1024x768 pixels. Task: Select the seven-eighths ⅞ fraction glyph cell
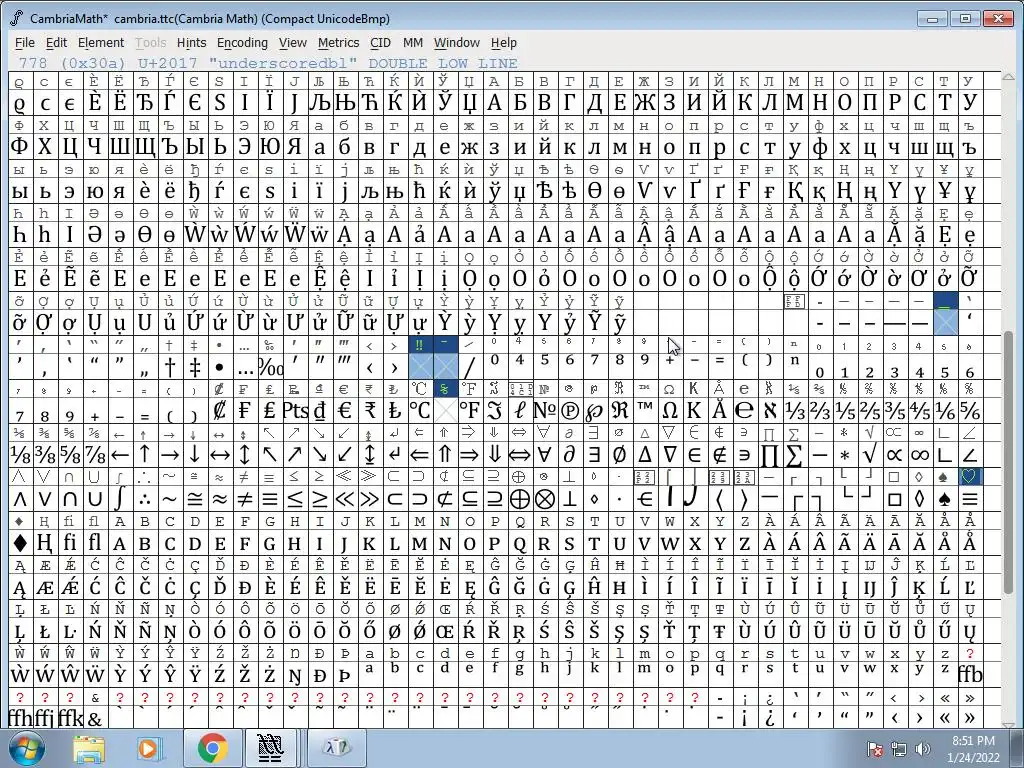coord(95,455)
